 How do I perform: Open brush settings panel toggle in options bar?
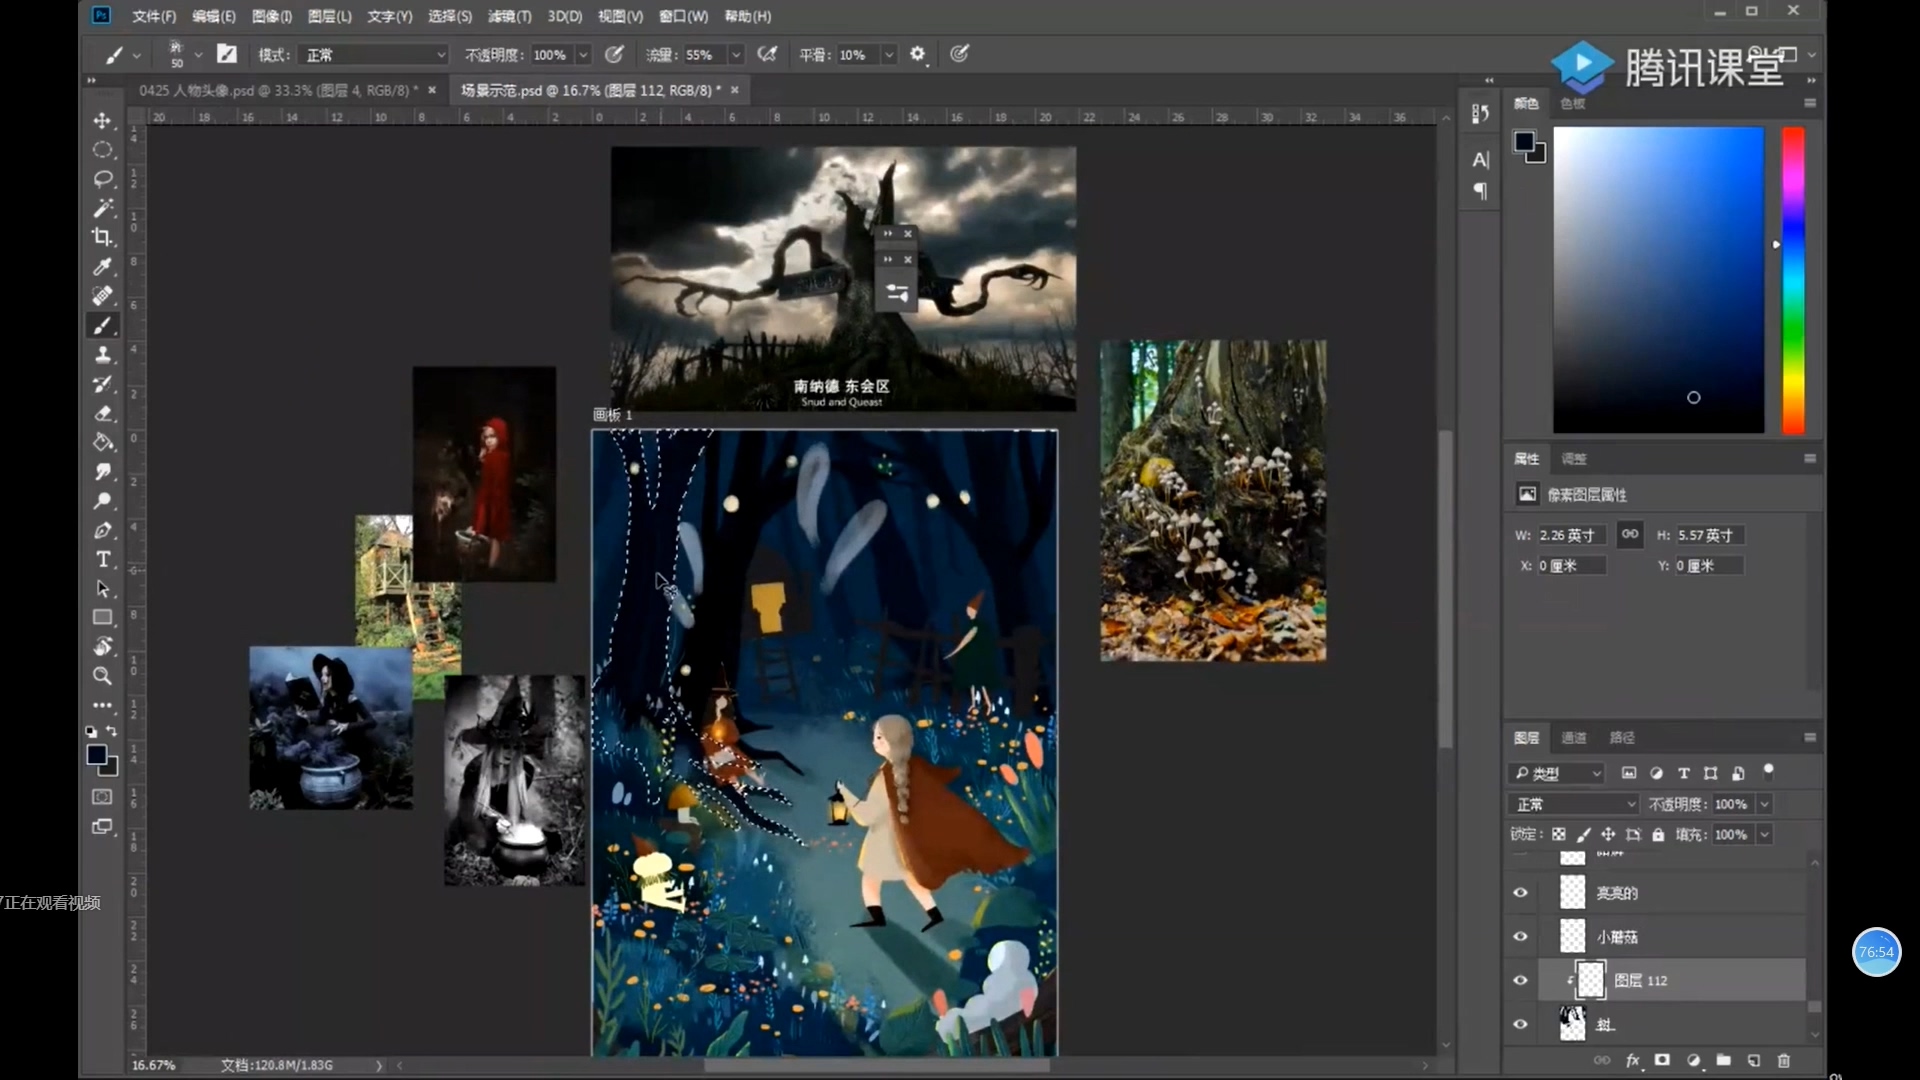227,54
